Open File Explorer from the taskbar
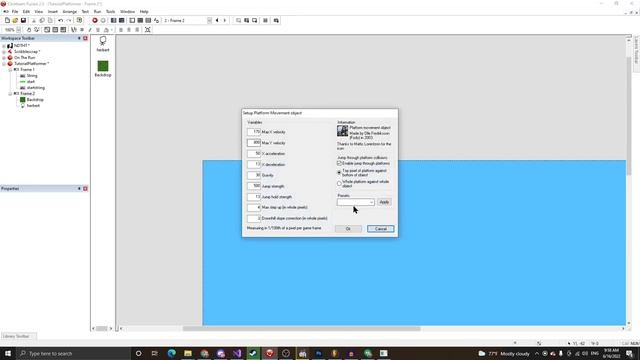 (188, 353)
